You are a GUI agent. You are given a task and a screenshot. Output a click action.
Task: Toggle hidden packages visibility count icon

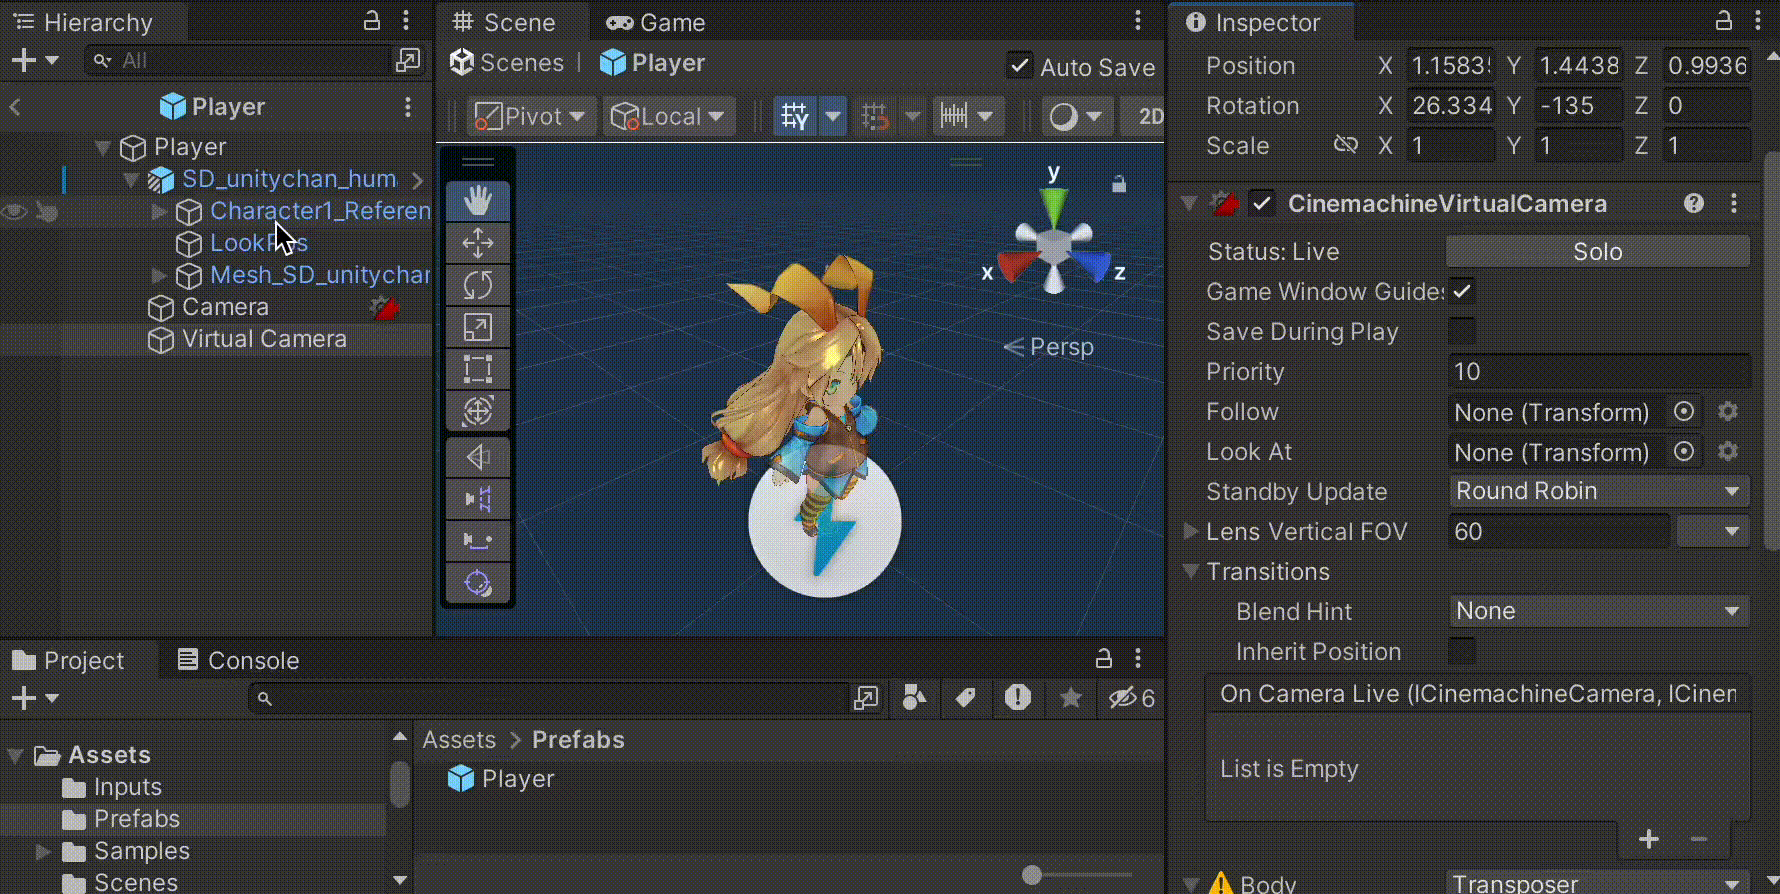pyautogui.click(x=1132, y=698)
